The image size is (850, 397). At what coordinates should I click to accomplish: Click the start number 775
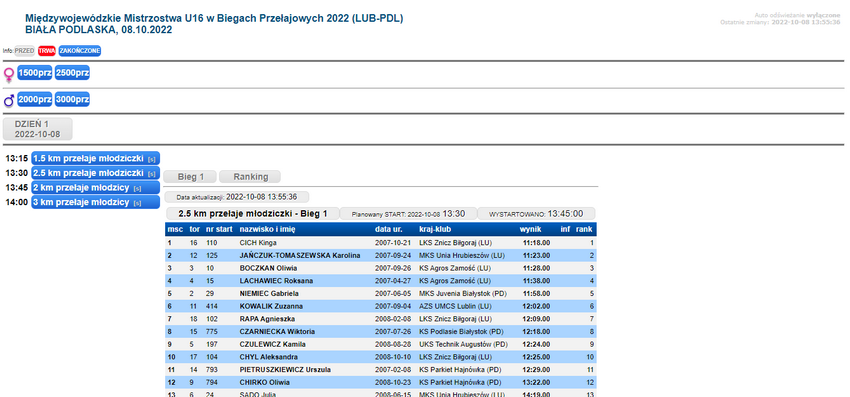point(211,331)
